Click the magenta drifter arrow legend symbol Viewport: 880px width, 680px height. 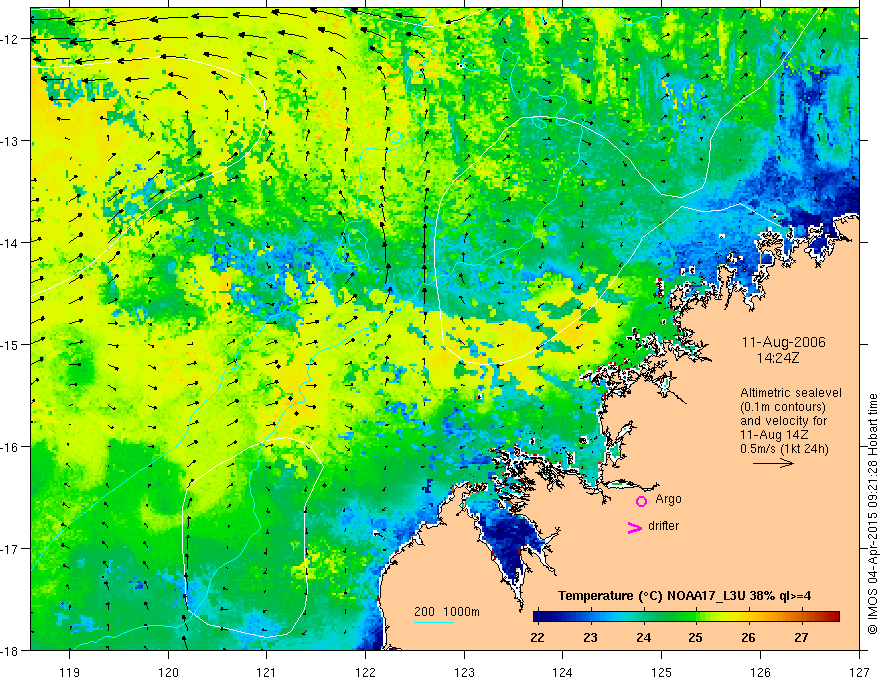pos(635,527)
